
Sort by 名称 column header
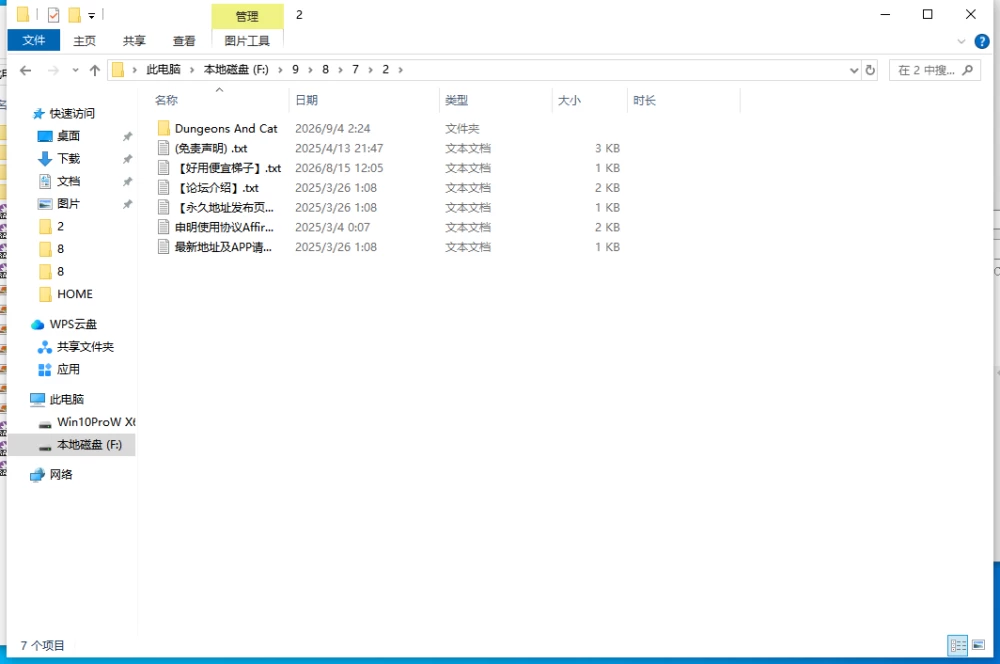tap(166, 100)
